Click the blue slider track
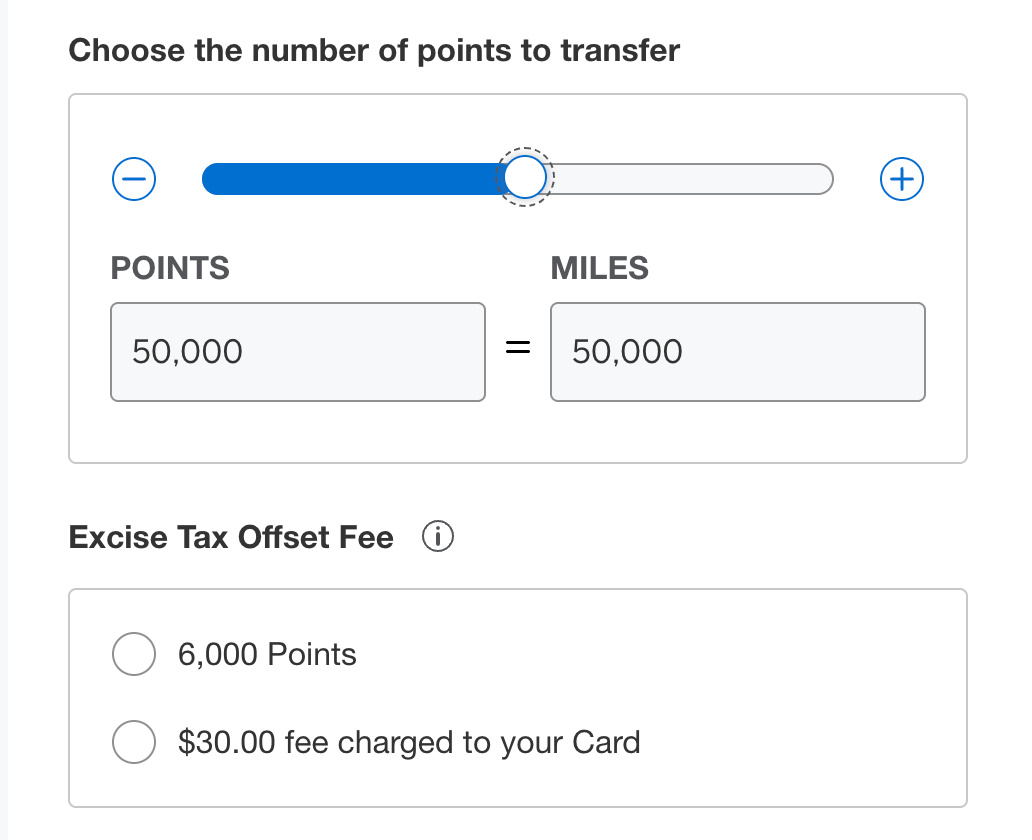Viewport: 1032px width, 840px height. tap(350, 179)
